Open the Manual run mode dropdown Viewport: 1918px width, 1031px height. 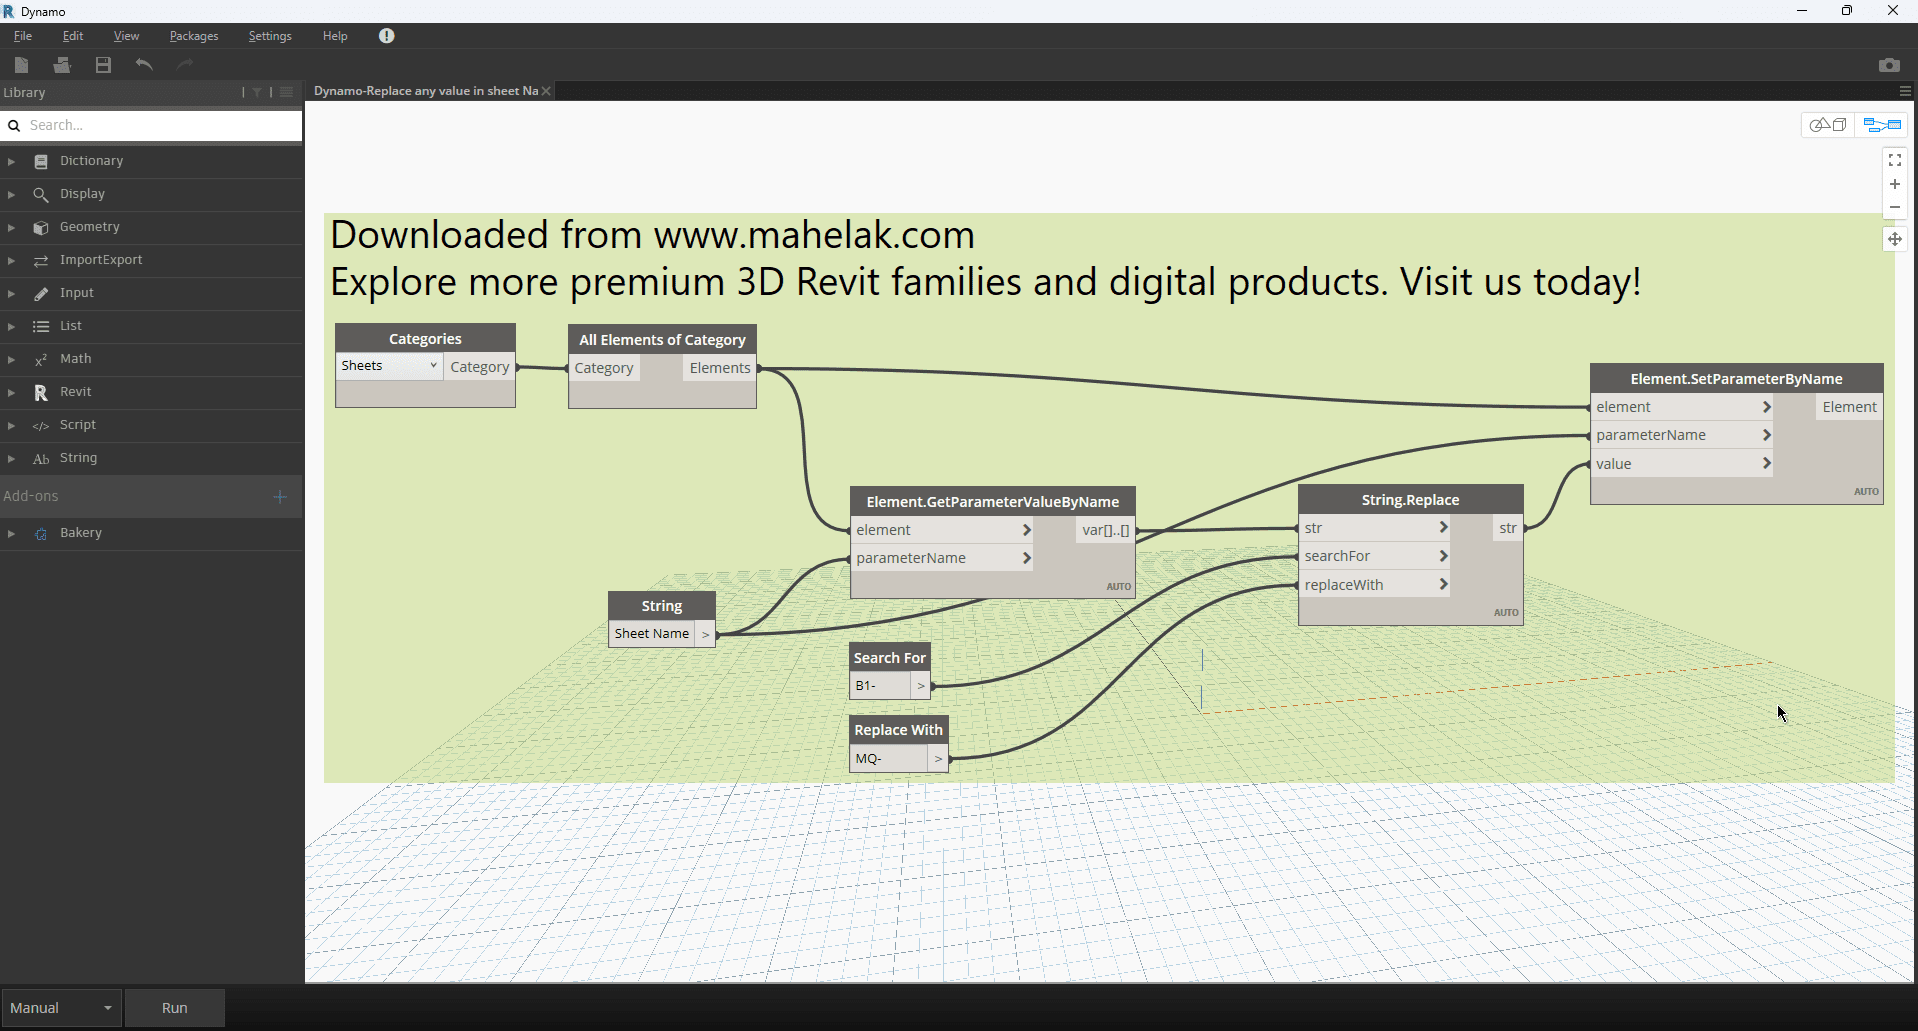tap(61, 1008)
